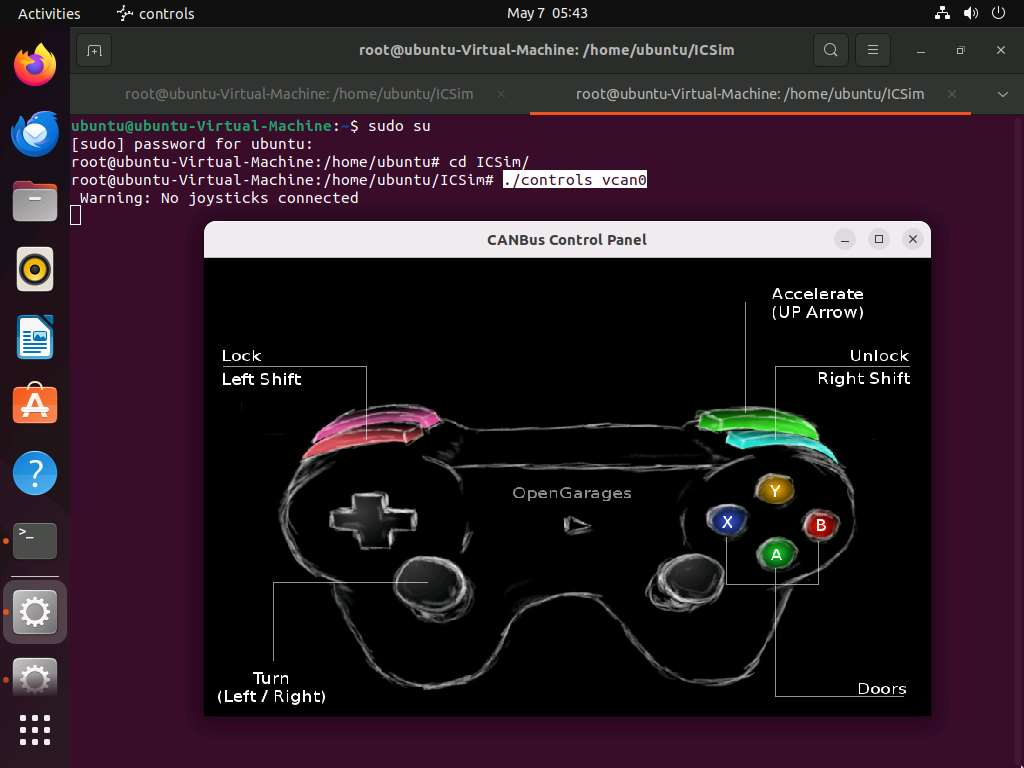Open the system status menu
1024x768 pixels.
point(969,13)
